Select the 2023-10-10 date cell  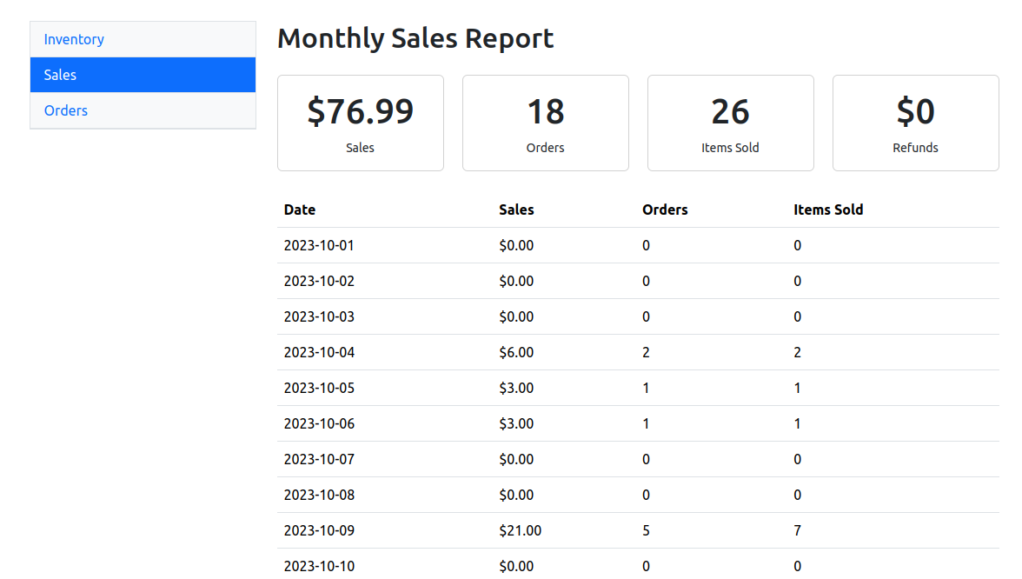tap(319, 566)
